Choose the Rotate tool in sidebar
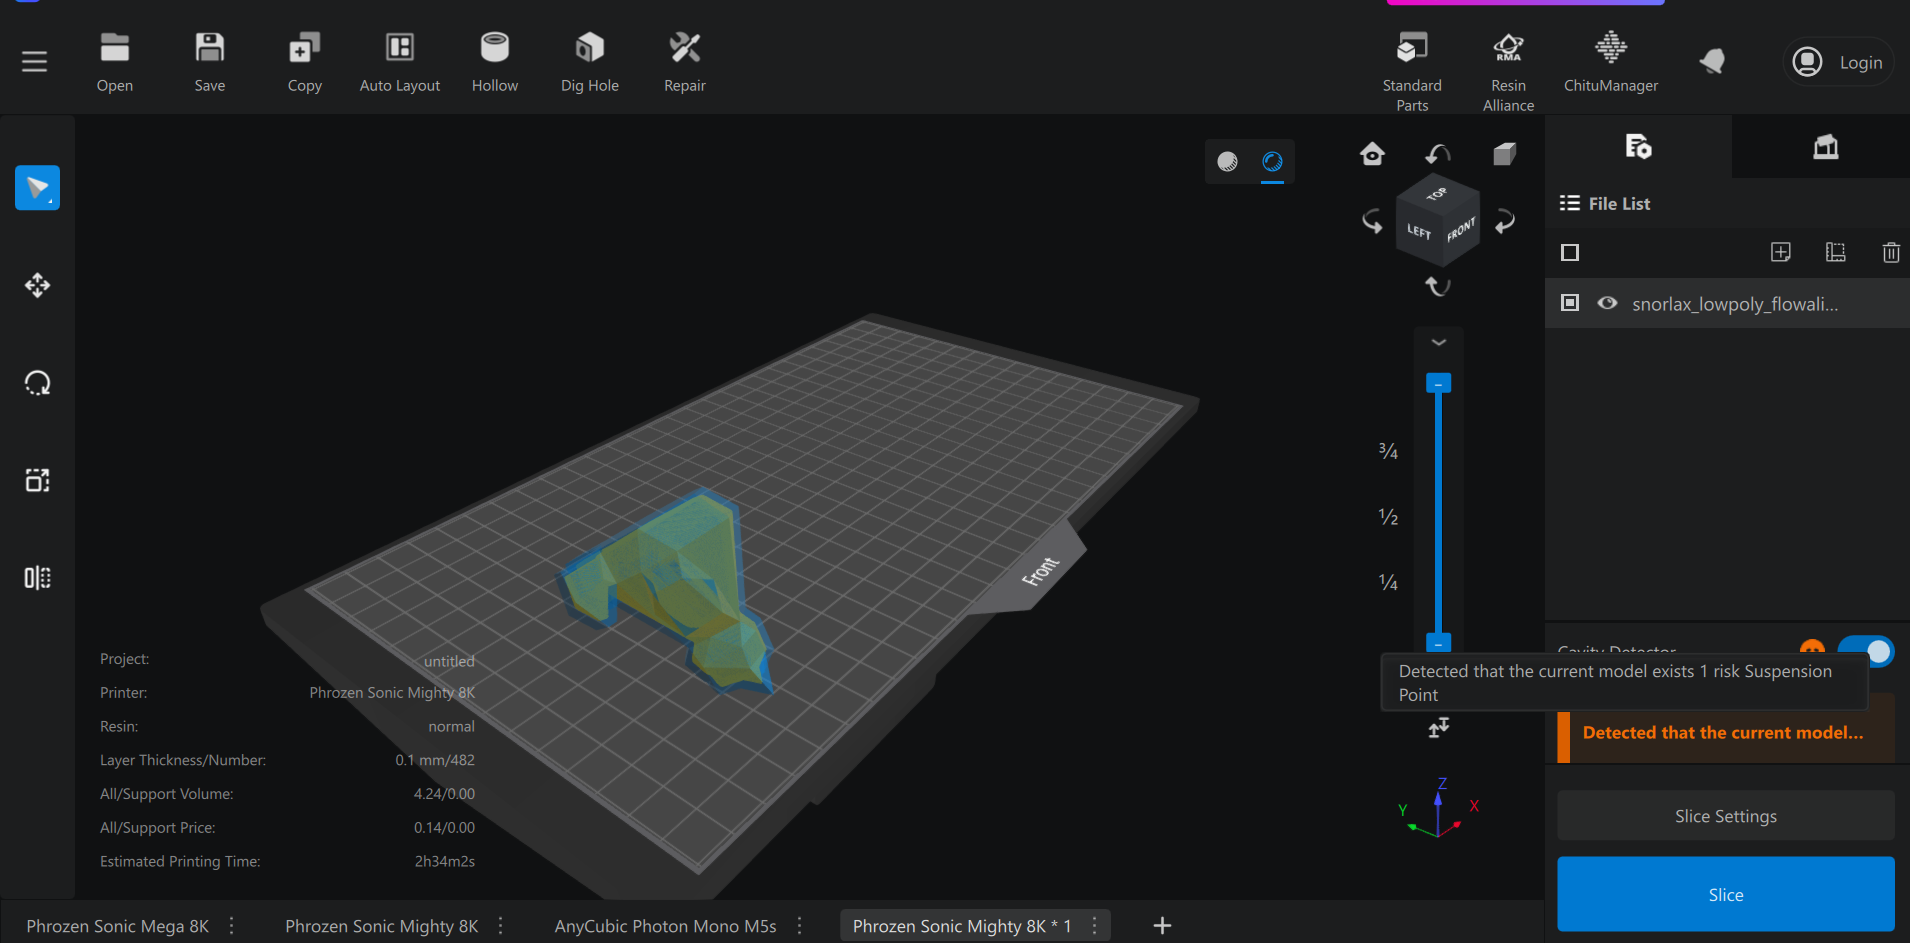 point(37,383)
